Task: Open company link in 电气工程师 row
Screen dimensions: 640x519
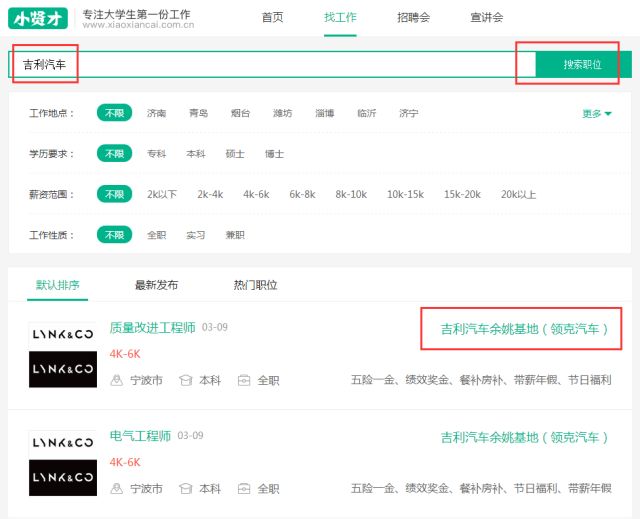Action: [x=524, y=437]
